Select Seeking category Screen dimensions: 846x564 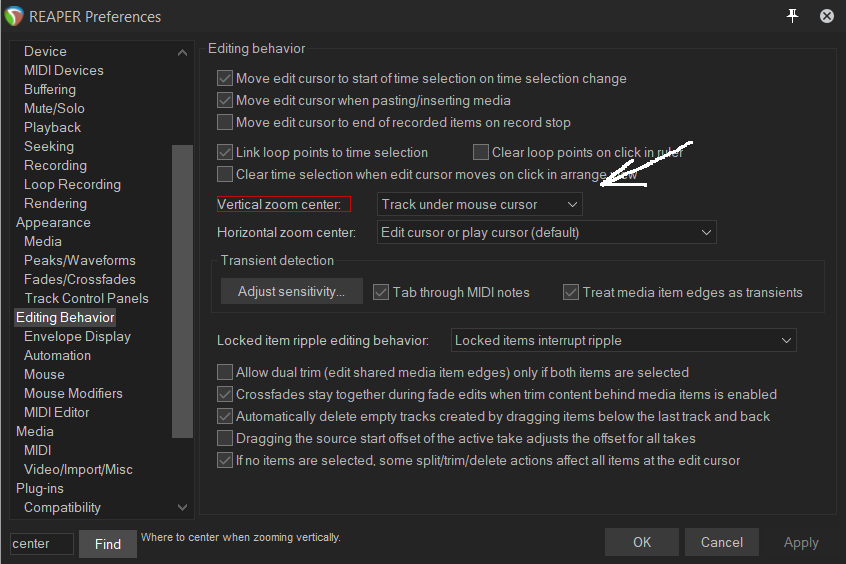point(49,146)
